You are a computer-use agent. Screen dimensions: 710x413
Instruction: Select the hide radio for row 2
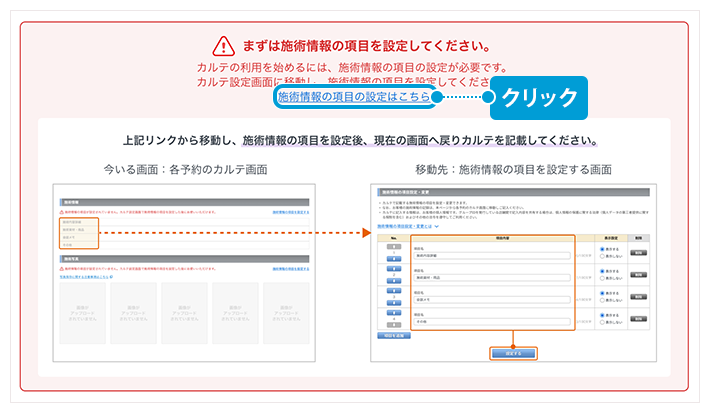click(602, 278)
